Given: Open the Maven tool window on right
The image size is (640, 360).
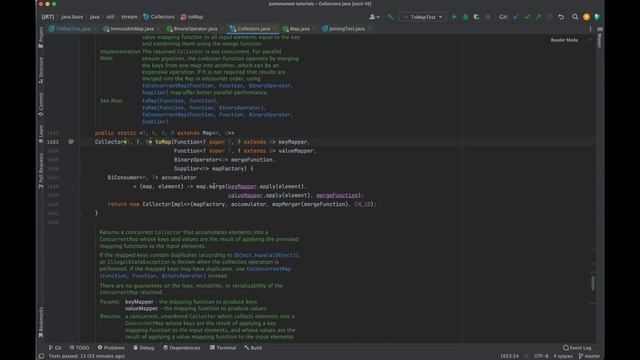Looking at the screenshot, I should pyautogui.click(x=600, y=38).
